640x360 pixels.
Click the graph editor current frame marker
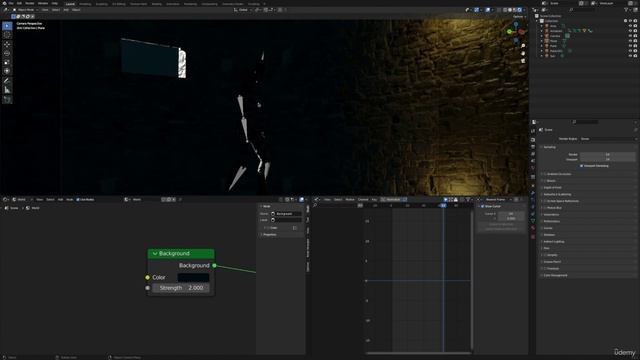click(443, 206)
